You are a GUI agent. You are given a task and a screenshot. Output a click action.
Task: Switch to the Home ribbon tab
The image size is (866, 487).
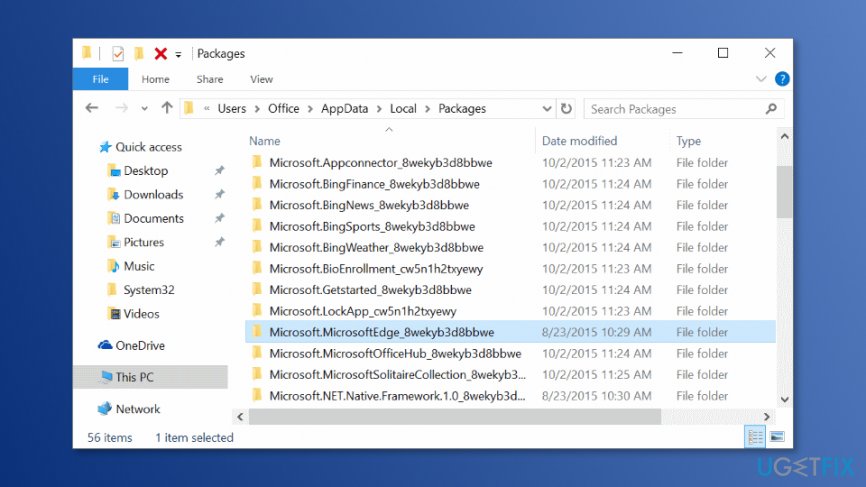point(155,79)
